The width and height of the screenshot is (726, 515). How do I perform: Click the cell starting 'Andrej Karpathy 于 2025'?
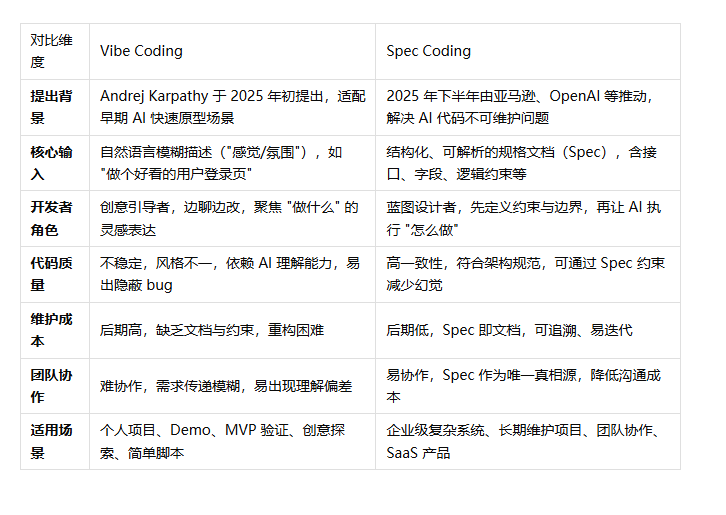232,107
